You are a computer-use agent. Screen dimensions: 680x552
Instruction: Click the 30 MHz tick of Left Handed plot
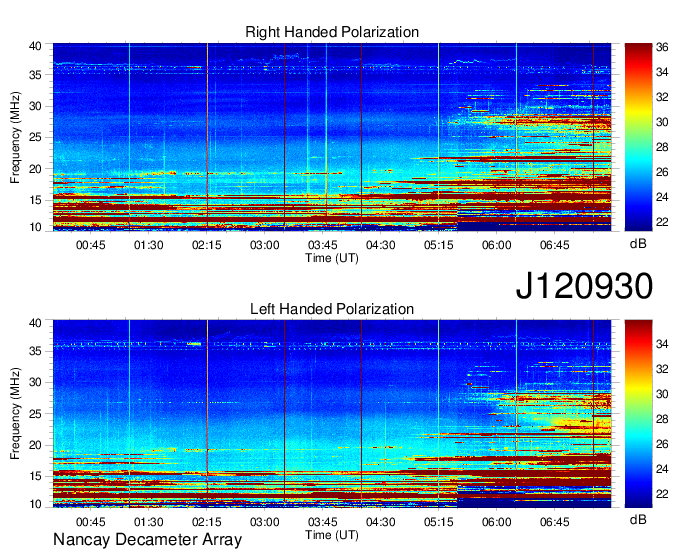coord(35,382)
